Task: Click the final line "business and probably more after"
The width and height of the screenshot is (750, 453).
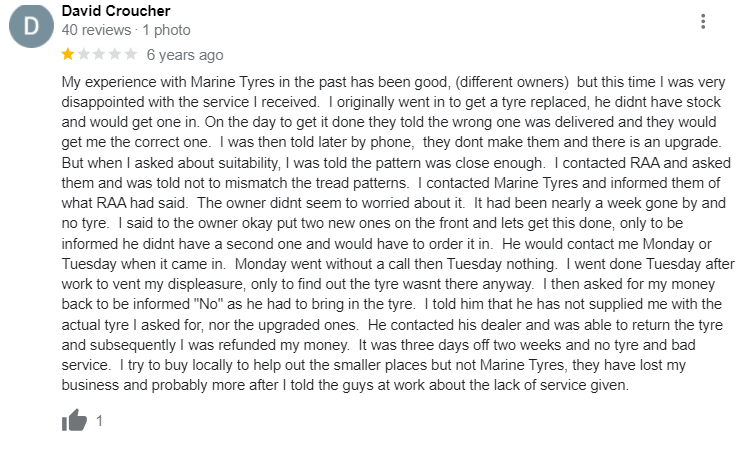Action: (x=170, y=385)
